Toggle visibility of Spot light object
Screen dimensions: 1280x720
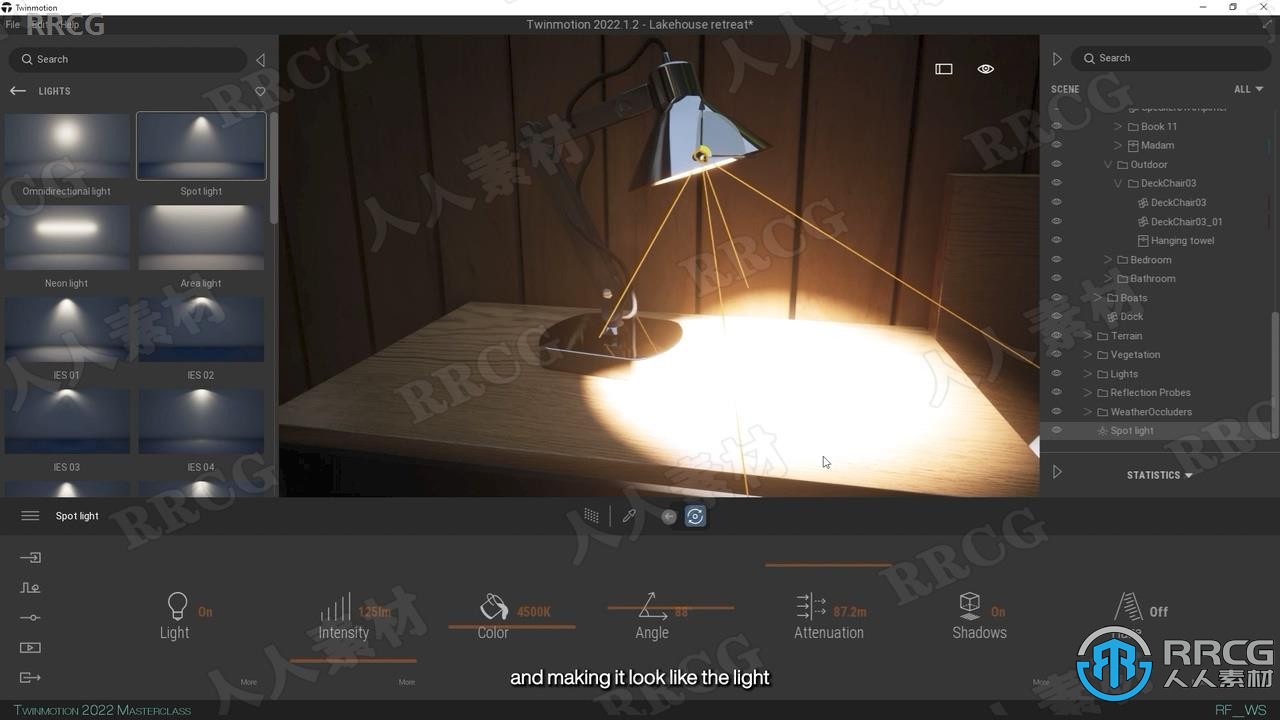pyautogui.click(x=1056, y=431)
